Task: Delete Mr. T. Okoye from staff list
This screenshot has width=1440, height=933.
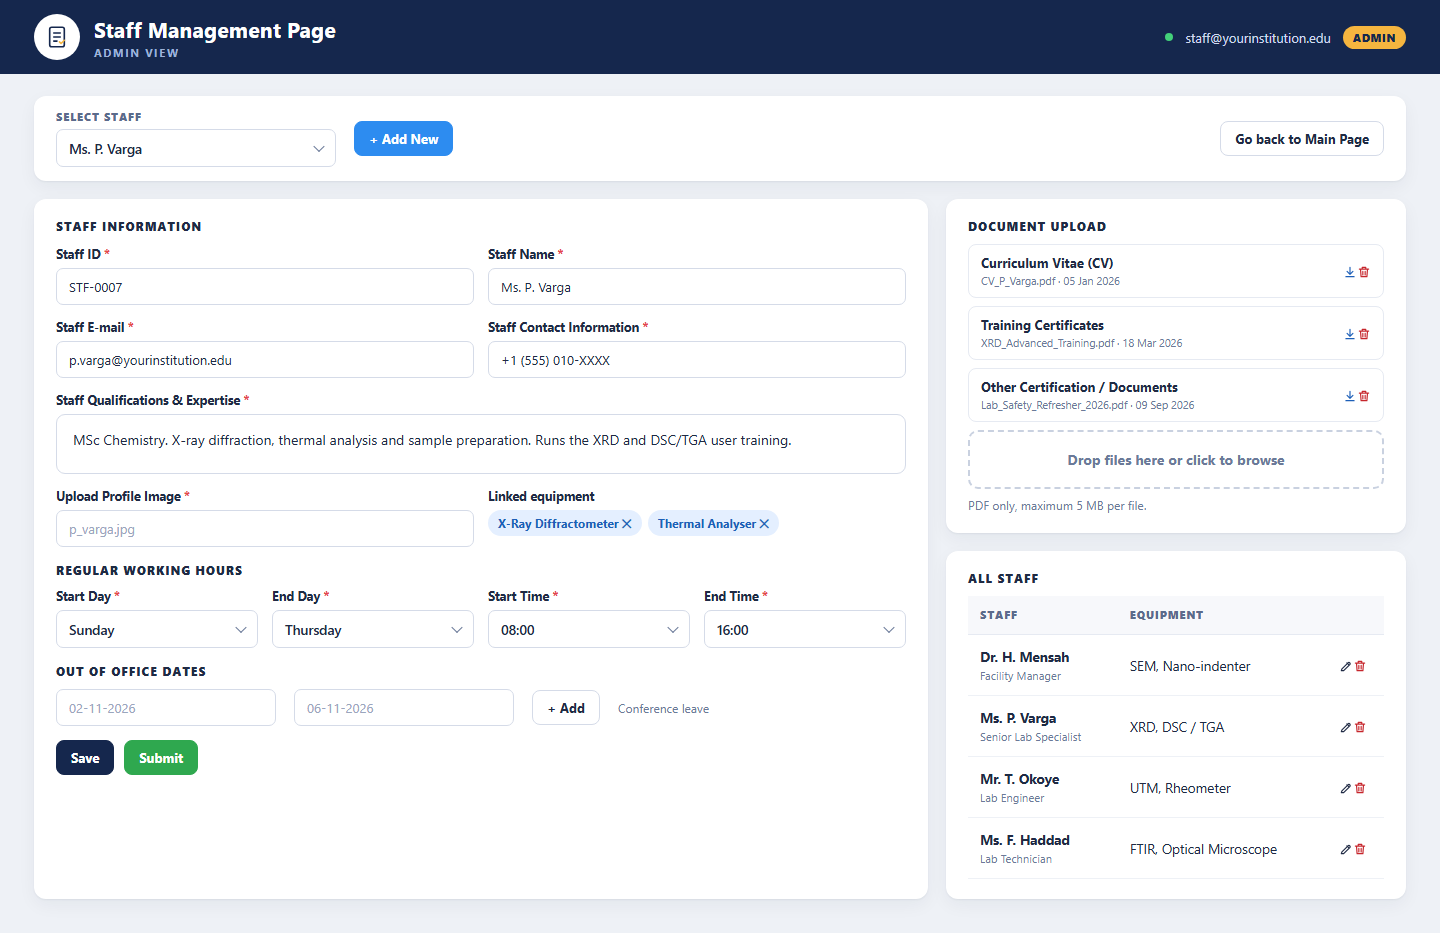Action: pos(1360,788)
